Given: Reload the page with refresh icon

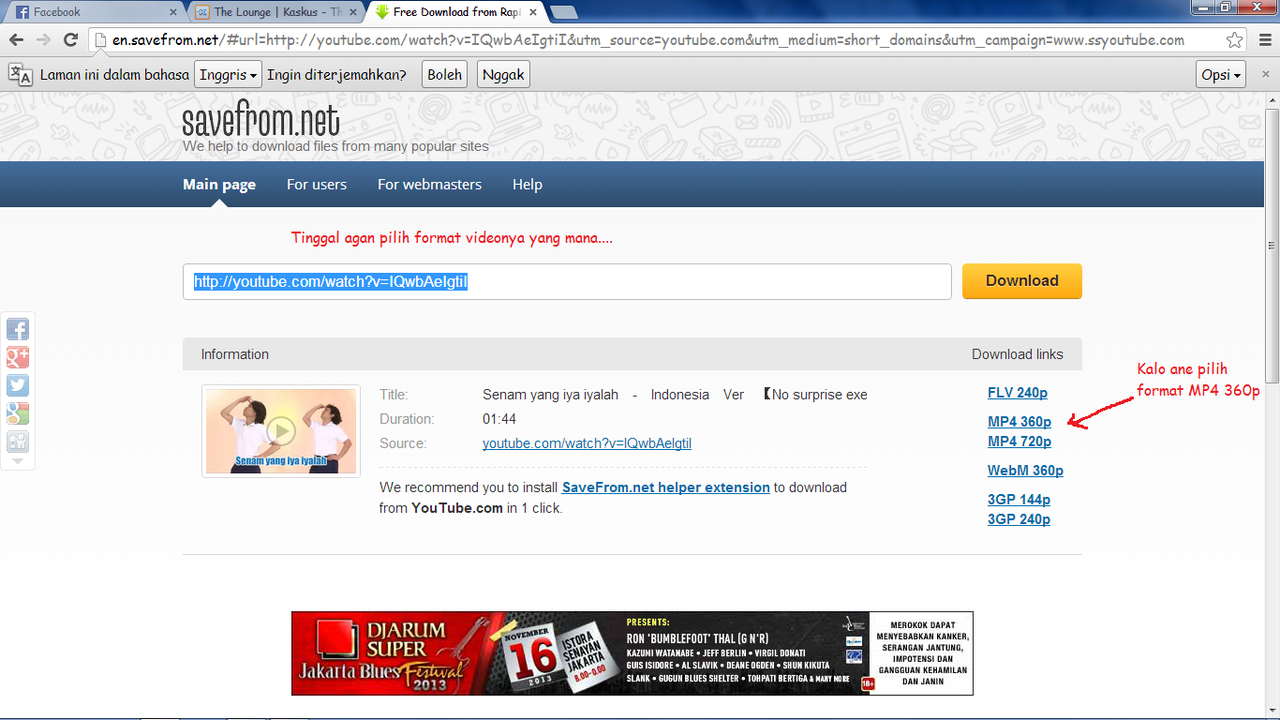Looking at the screenshot, I should [70, 40].
